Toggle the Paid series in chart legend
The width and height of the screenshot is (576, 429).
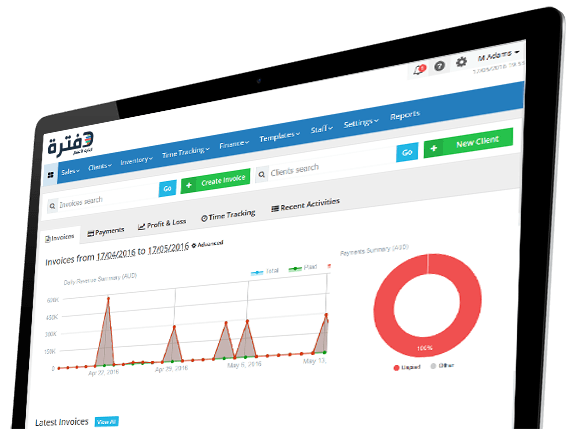point(303,267)
